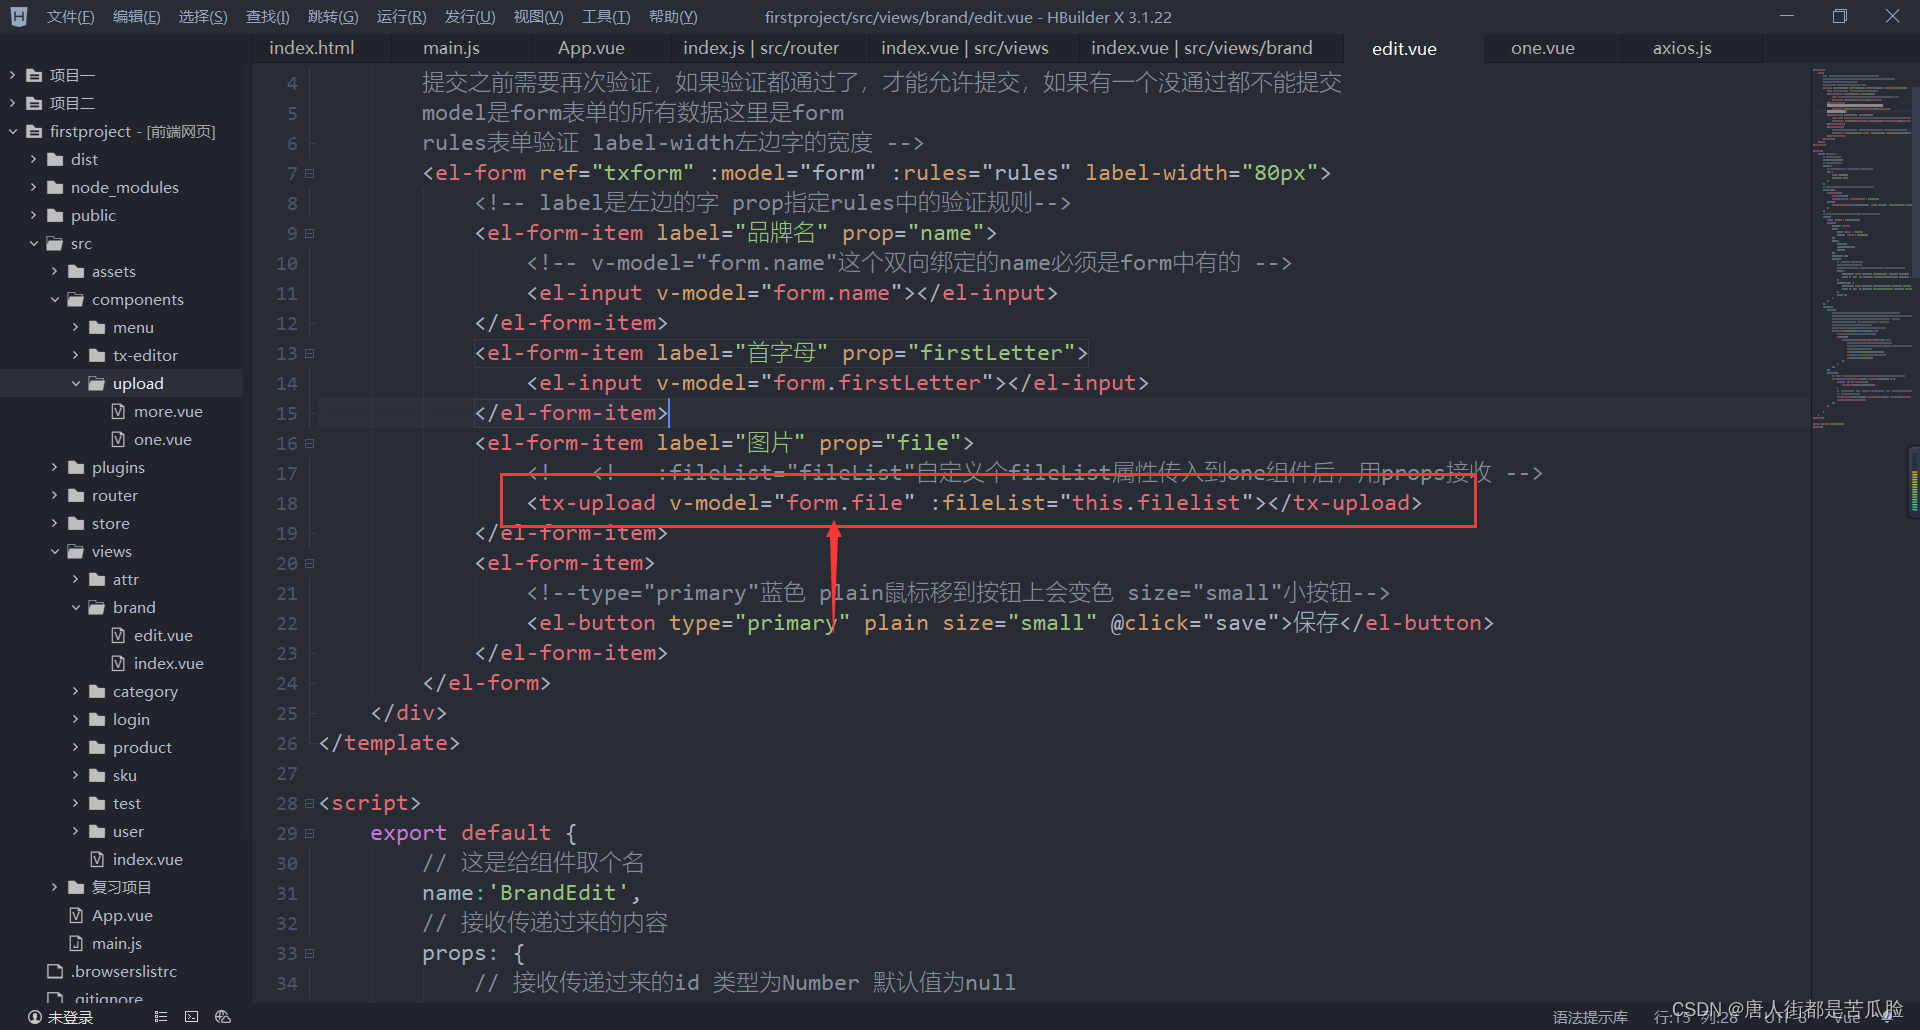Fold code at line 13 firstLetter item
The height and width of the screenshot is (1030, 1920).
click(x=309, y=353)
